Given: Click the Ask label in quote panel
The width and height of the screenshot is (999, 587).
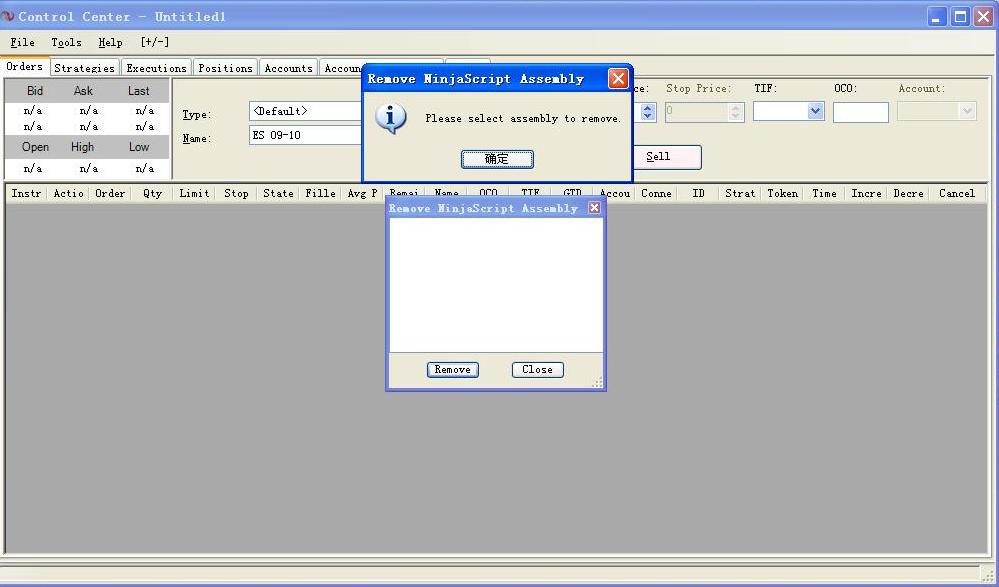Looking at the screenshot, I should coord(83,91).
